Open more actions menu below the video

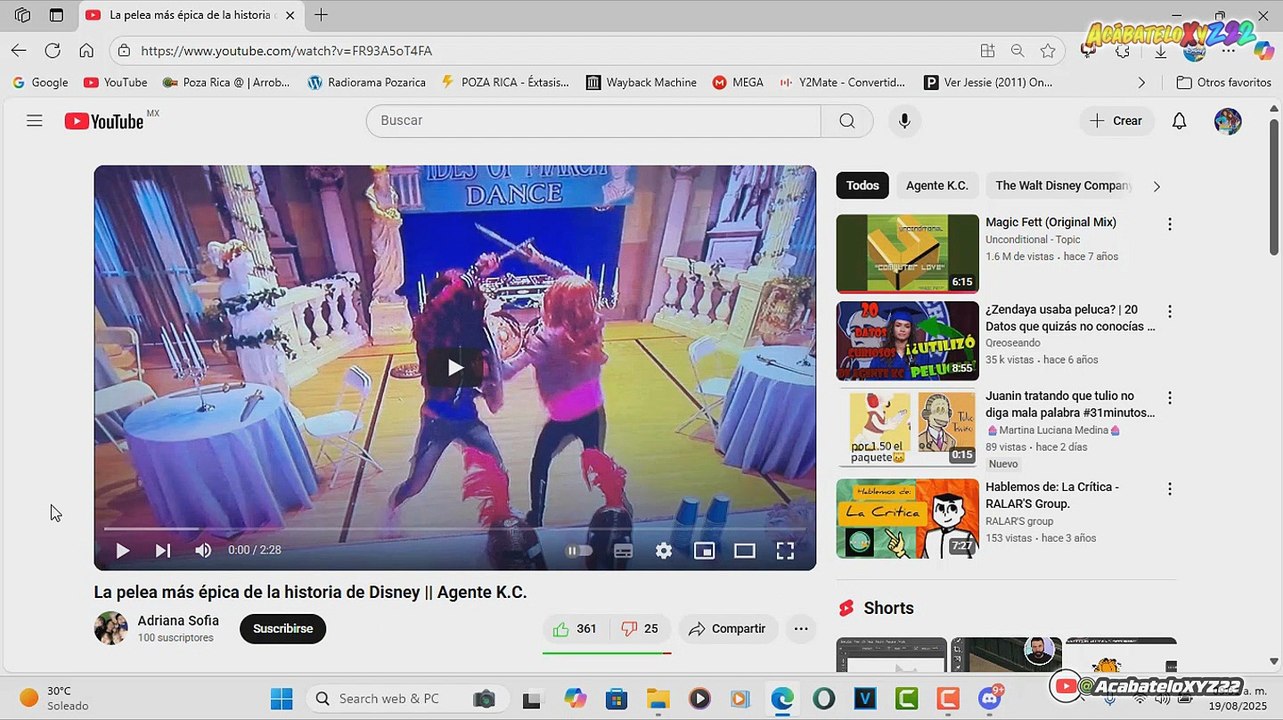tap(801, 629)
